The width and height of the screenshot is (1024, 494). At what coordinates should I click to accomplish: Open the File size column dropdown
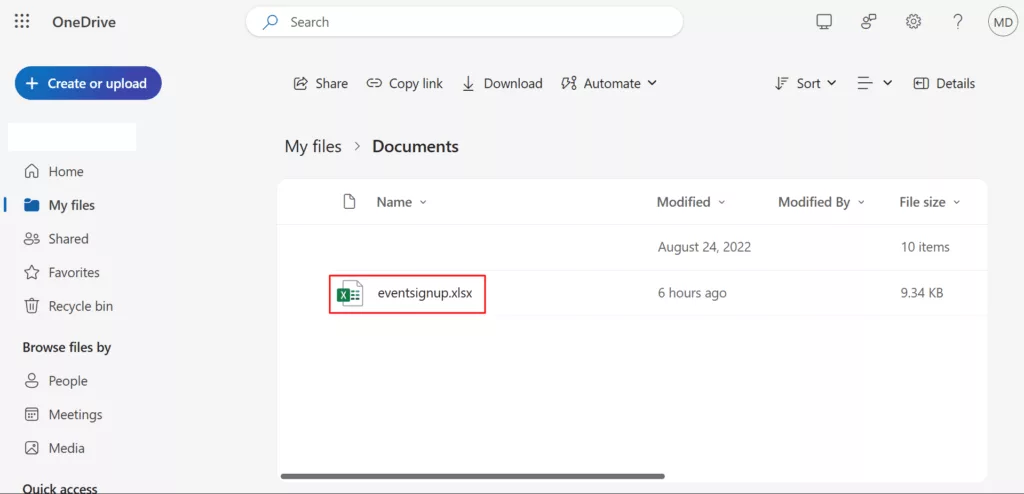click(929, 203)
